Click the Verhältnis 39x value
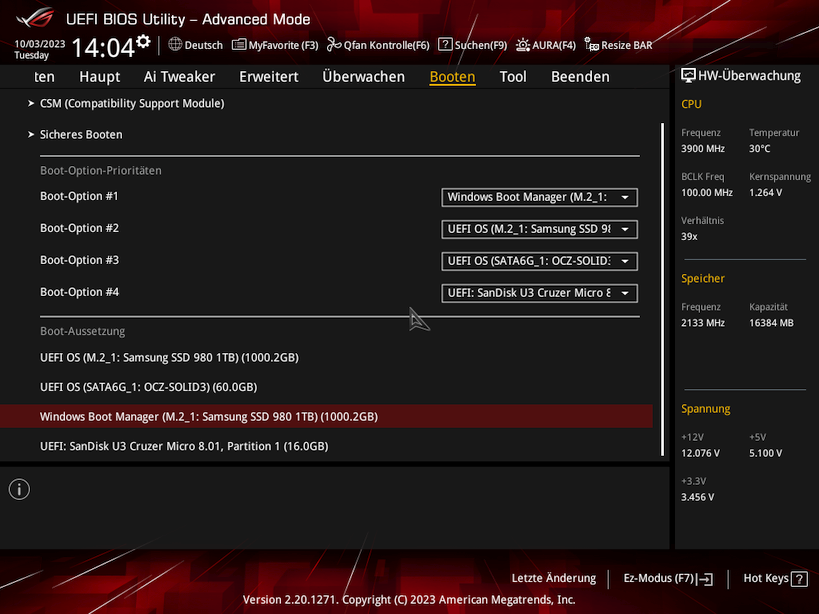 click(689, 237)
